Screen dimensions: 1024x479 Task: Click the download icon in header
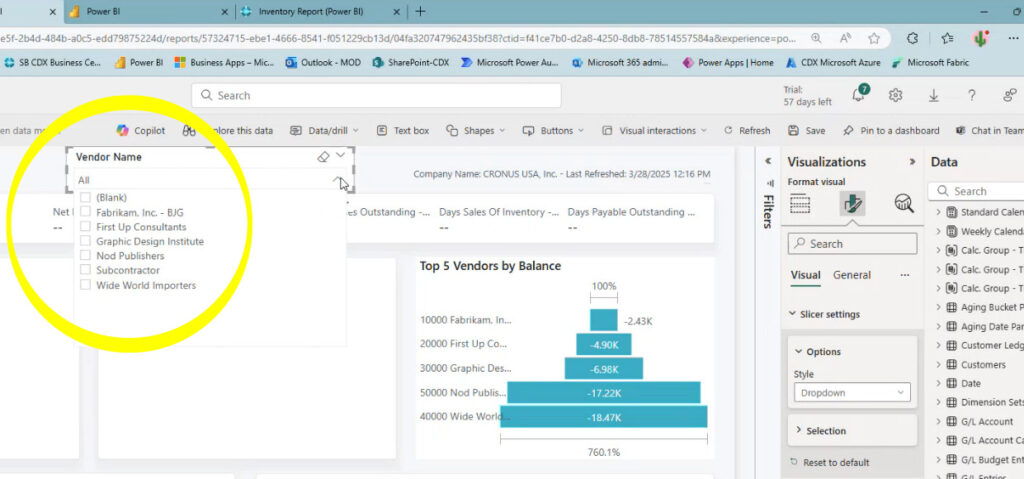[x=934, y=95]
